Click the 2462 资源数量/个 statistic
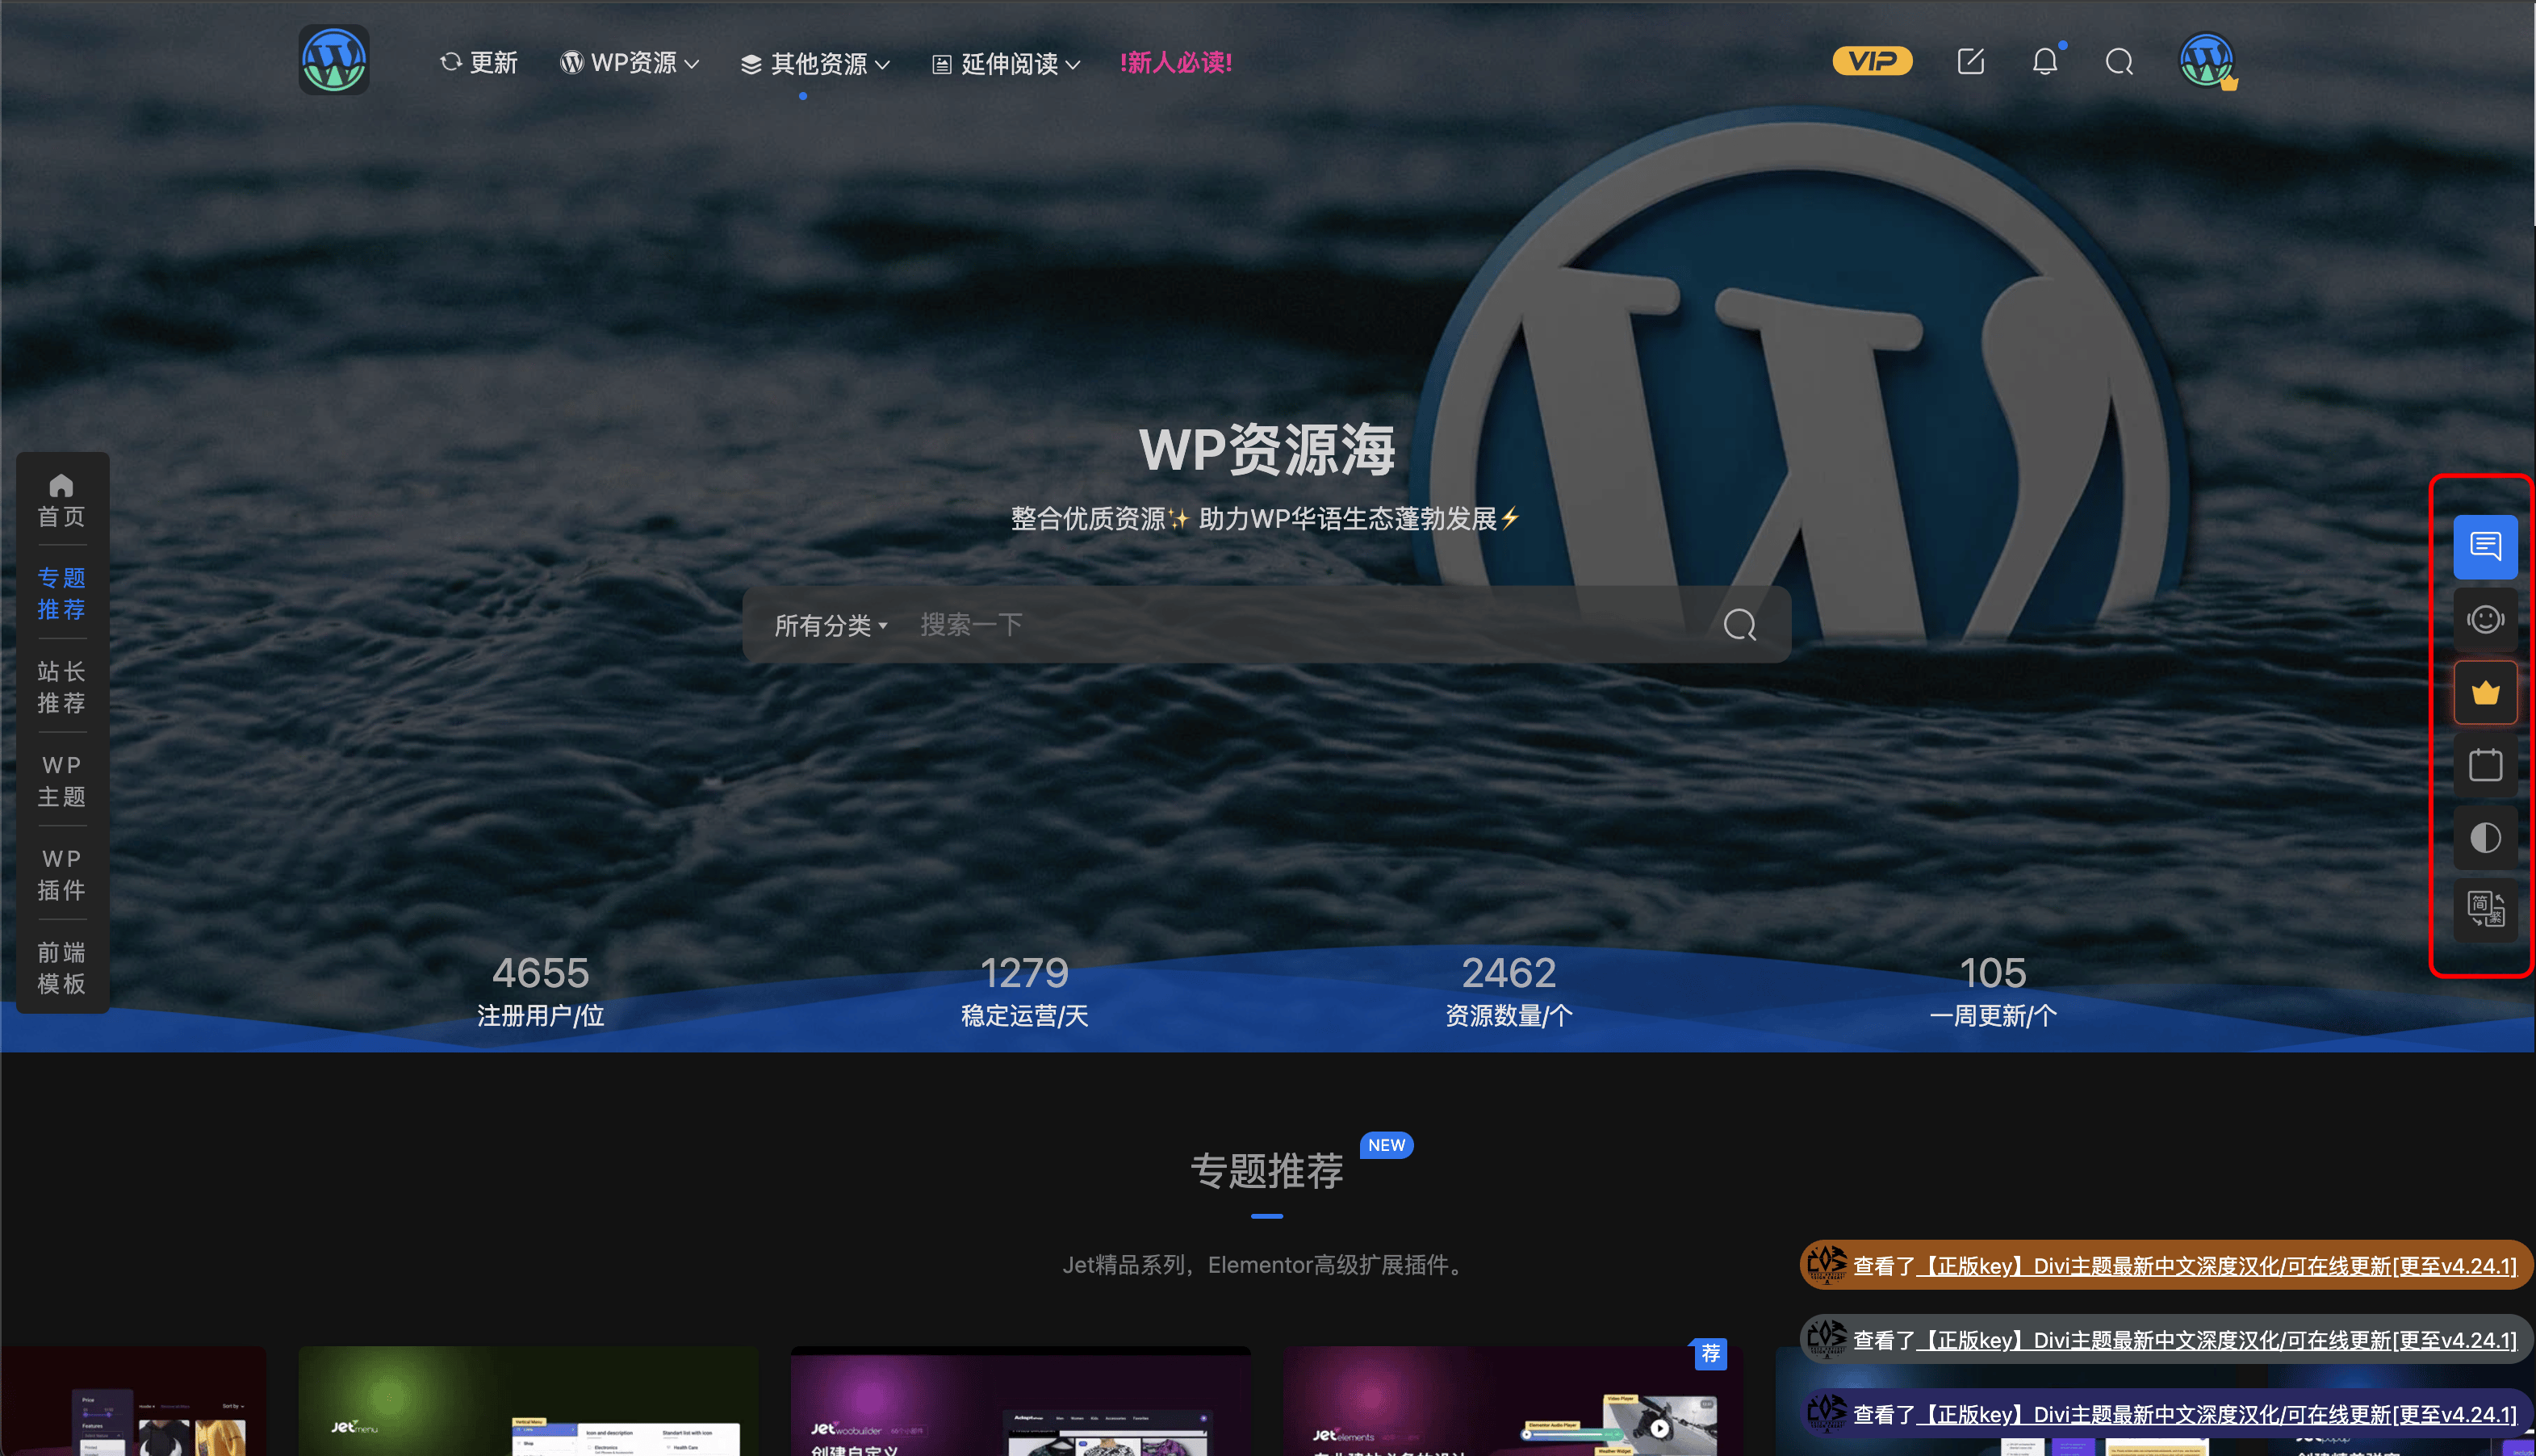The image size is (2536, 1456). point(1509,990)
